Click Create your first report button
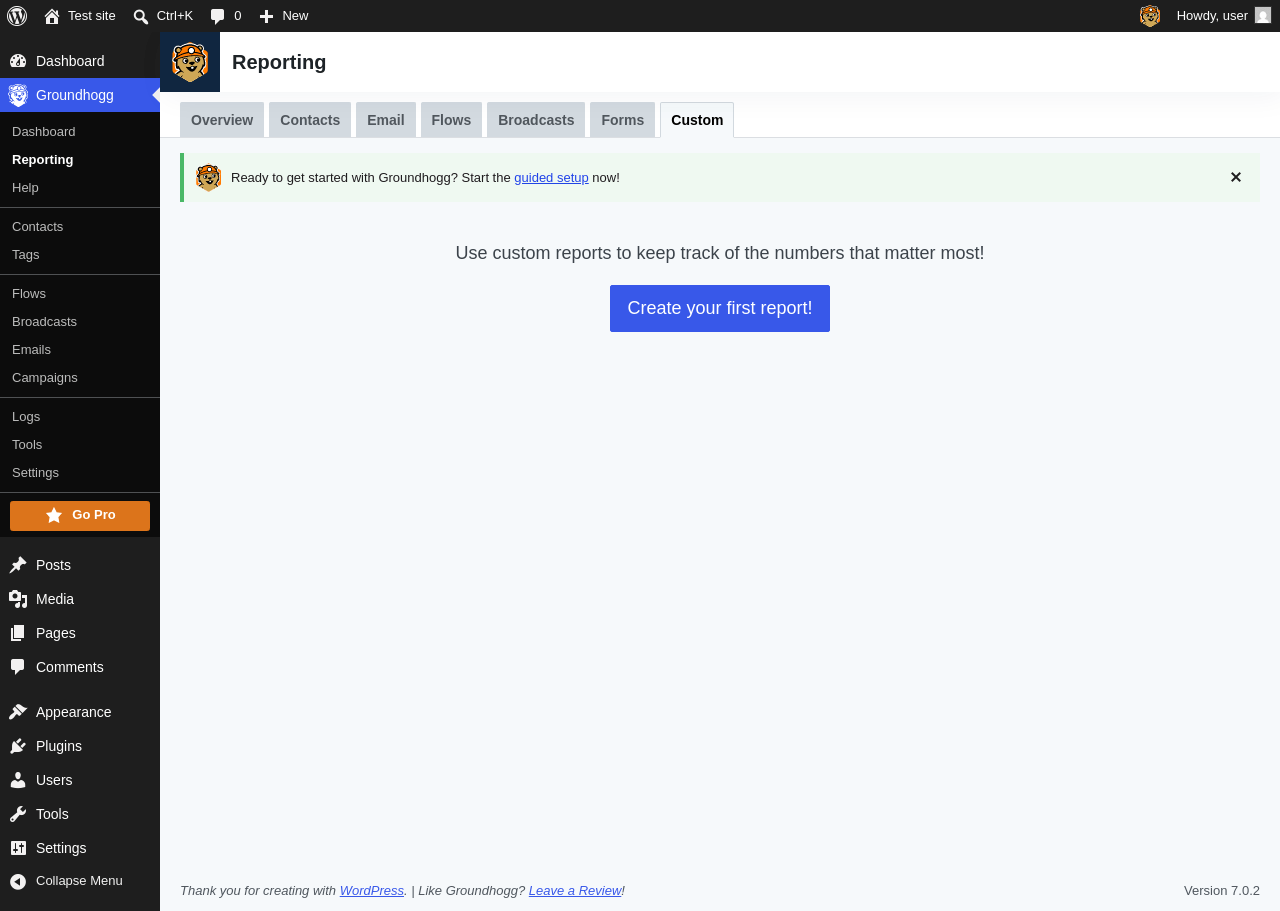 [720, 308]
